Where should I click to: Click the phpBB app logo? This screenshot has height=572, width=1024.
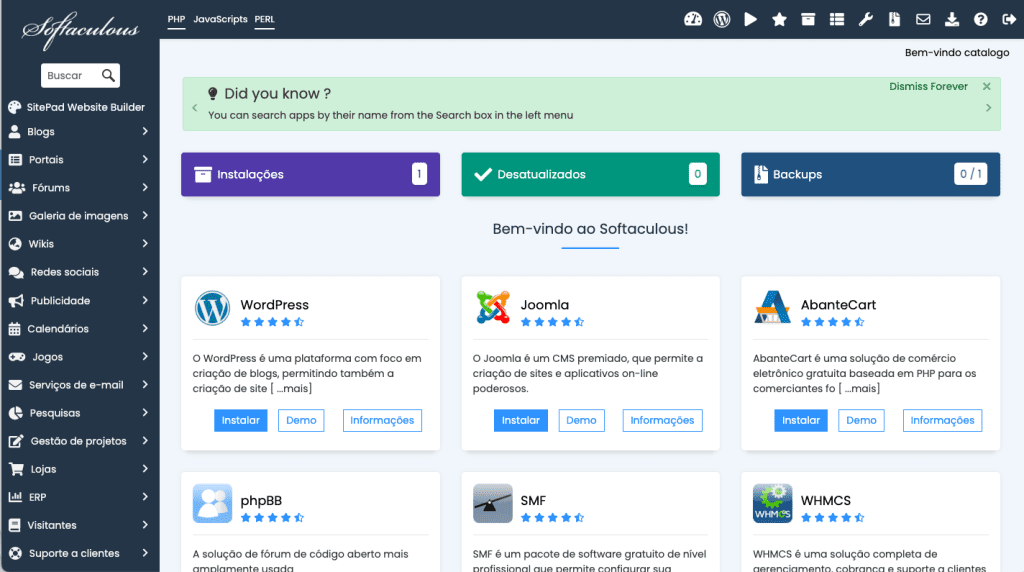[x=212, y=503]
